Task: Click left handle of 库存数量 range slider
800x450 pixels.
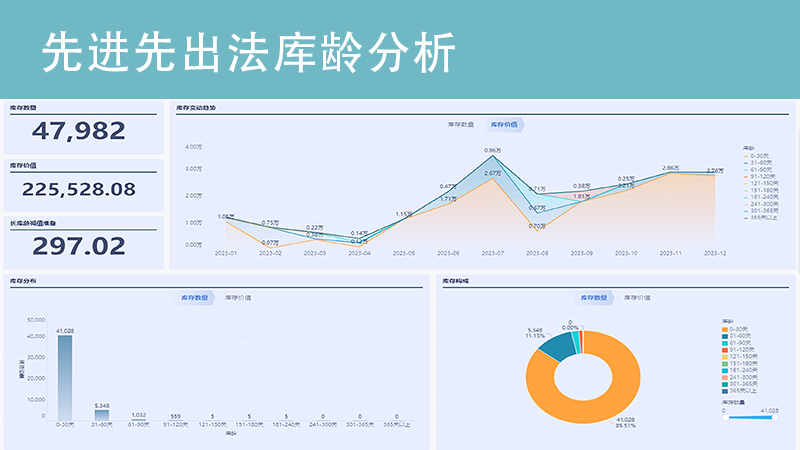Action: coord(726,417)
